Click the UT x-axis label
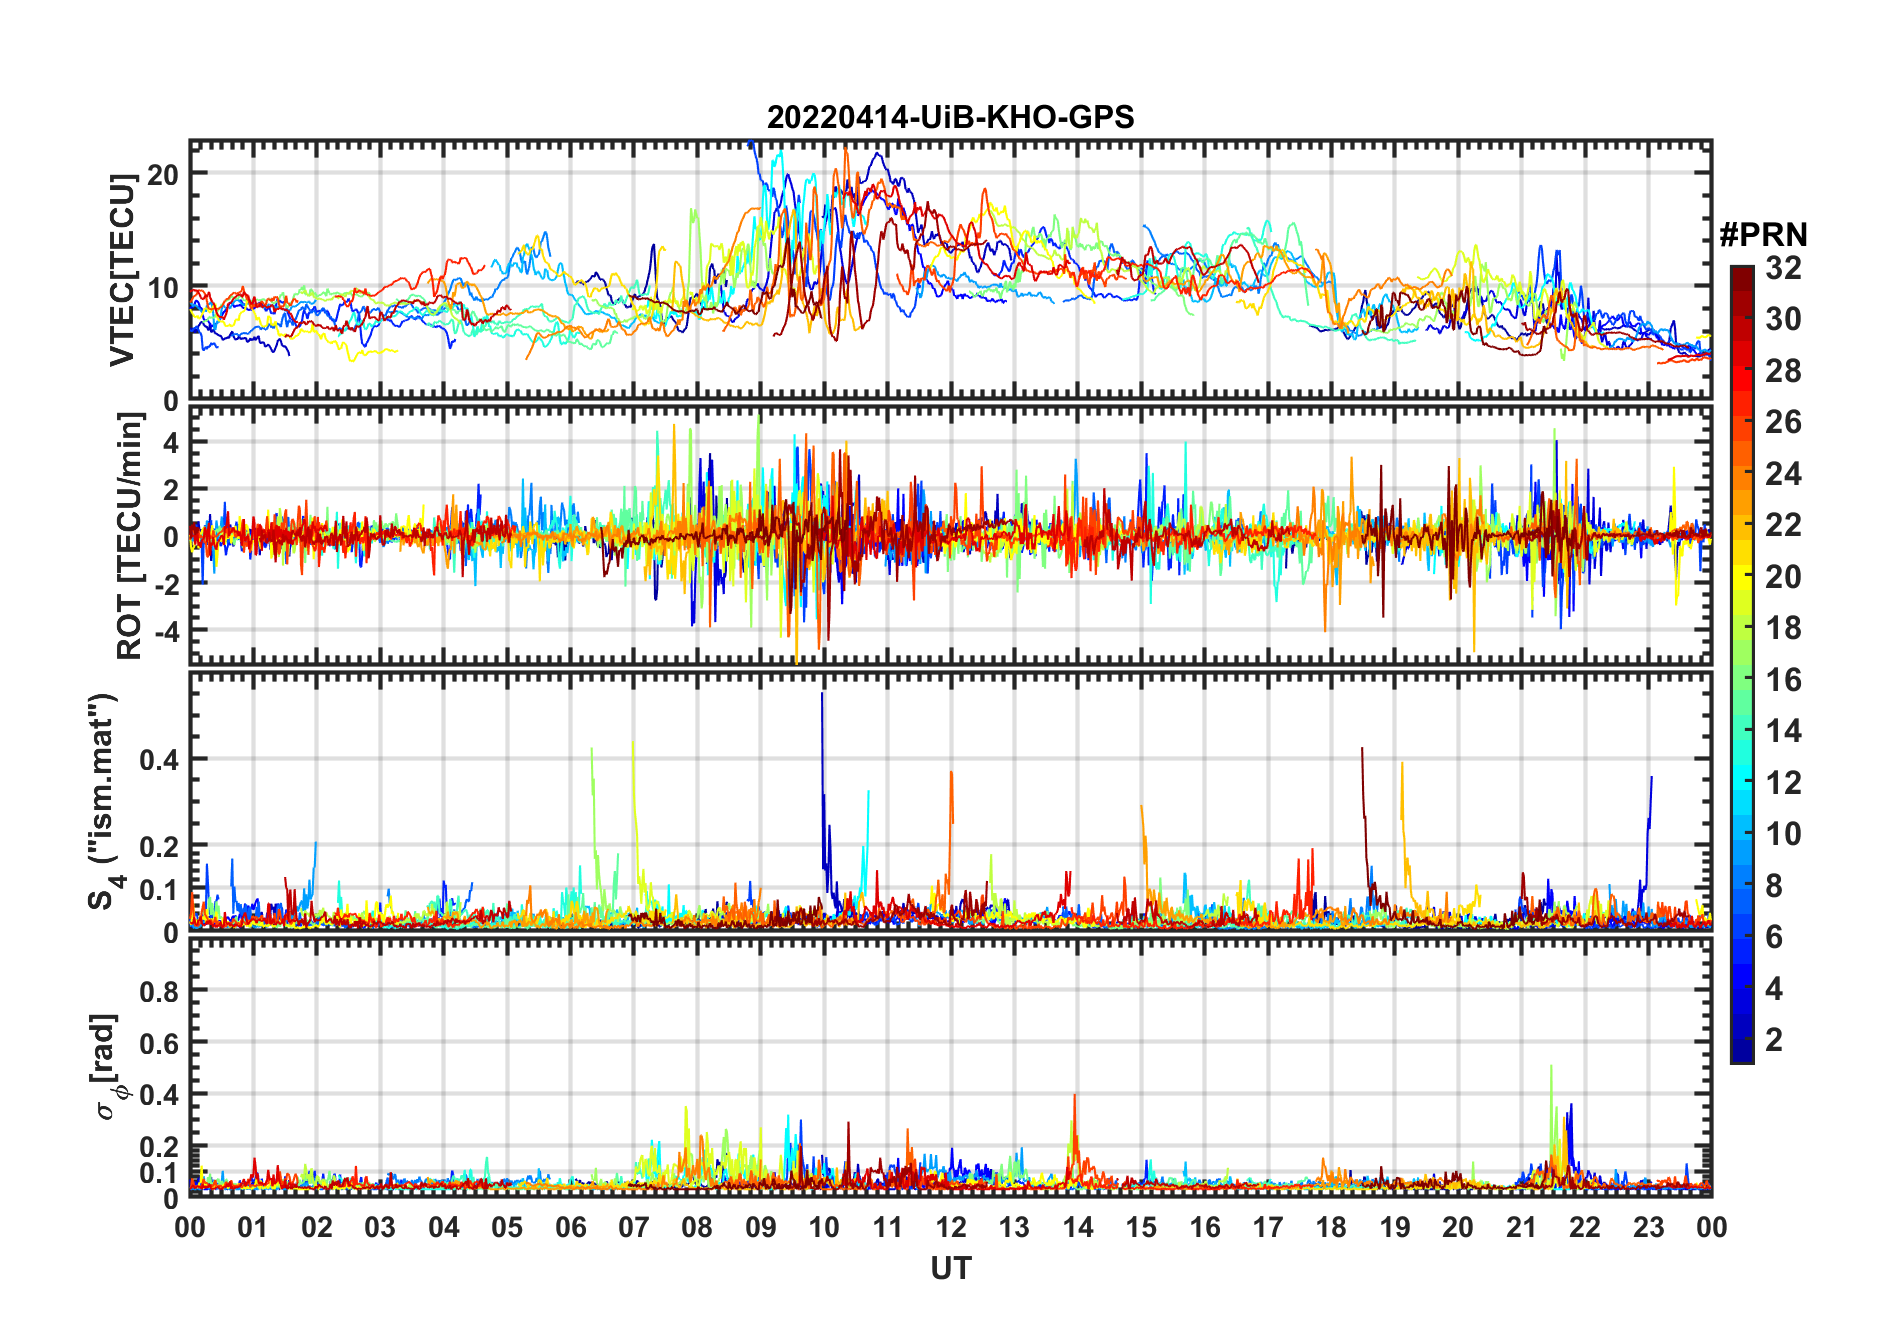 point(950,1268)
